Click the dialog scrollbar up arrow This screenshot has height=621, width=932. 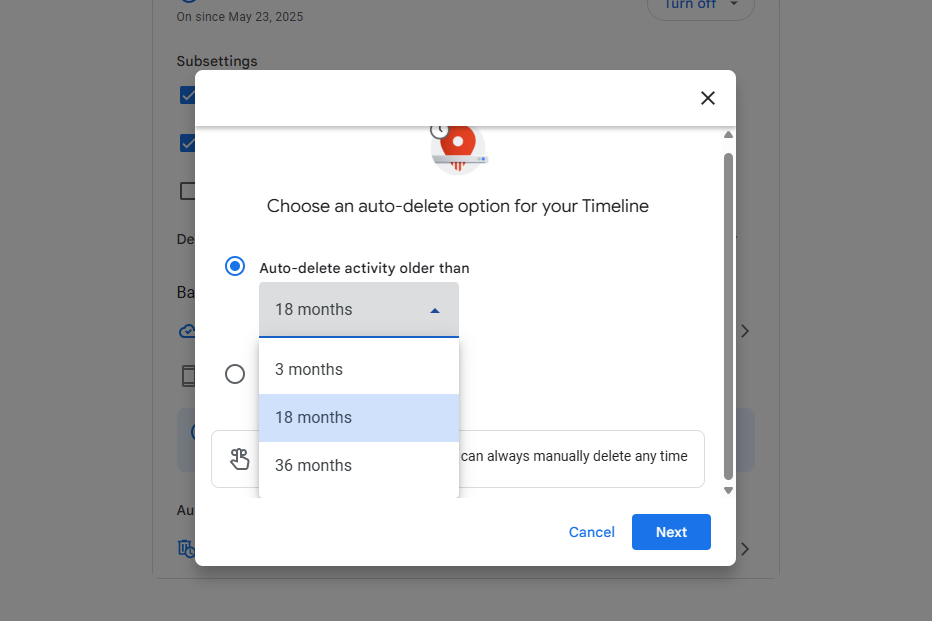(728, 135)
